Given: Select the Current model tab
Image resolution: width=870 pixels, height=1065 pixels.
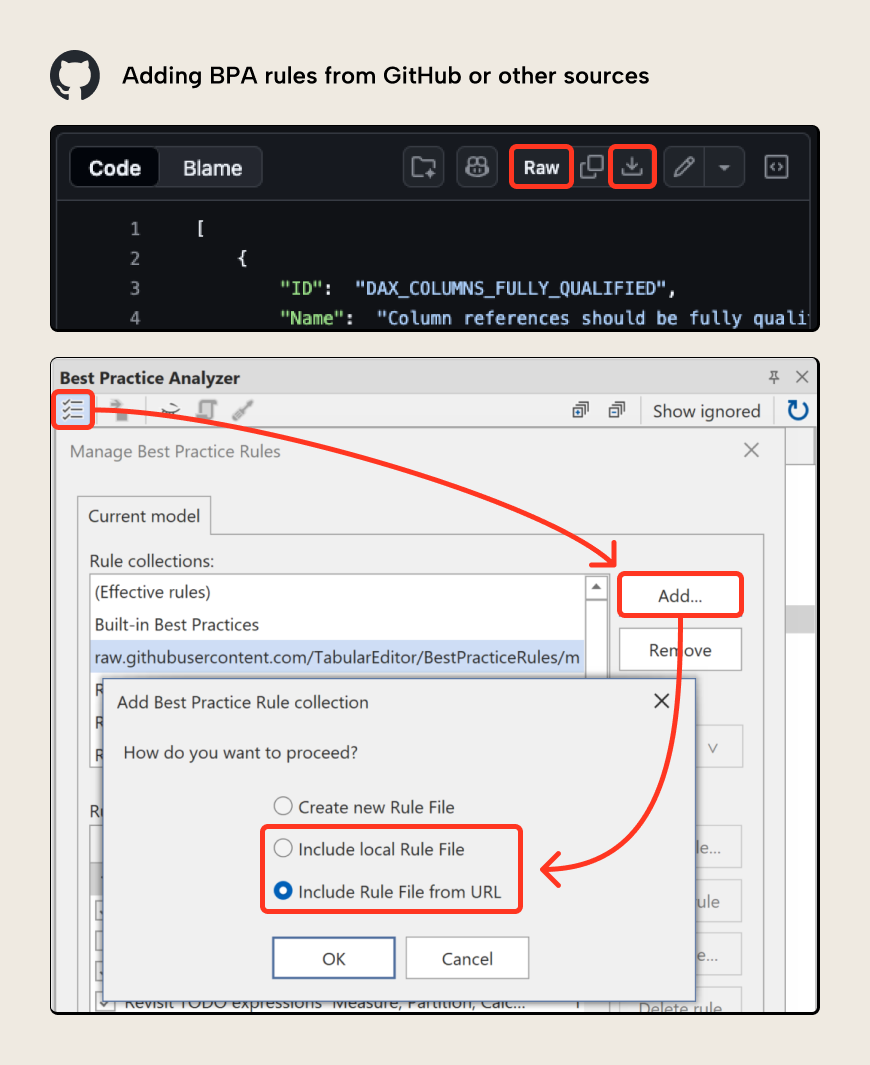Looking at the screenshot, I should point(144,516).
